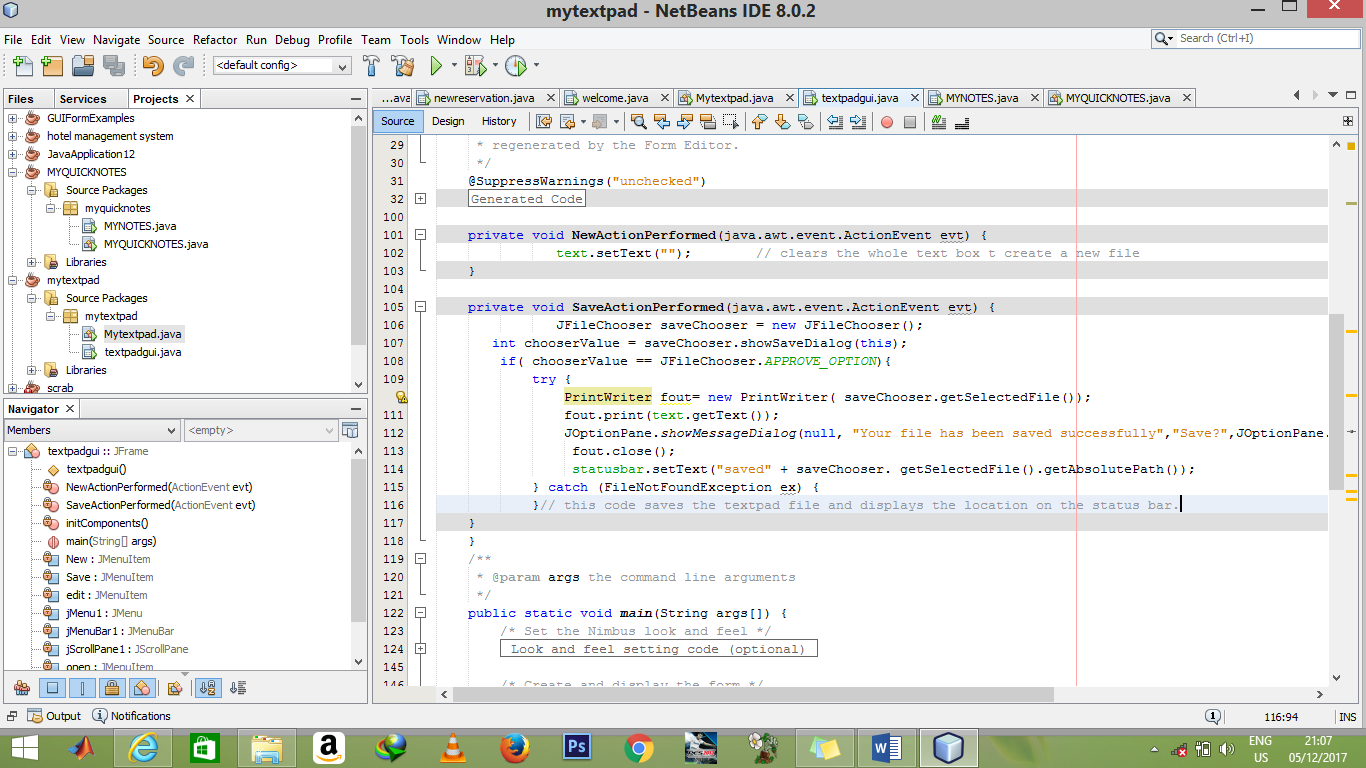Open the Debug menu
This screenshot has height=768, width=1366.
click(x=292, y=40)
